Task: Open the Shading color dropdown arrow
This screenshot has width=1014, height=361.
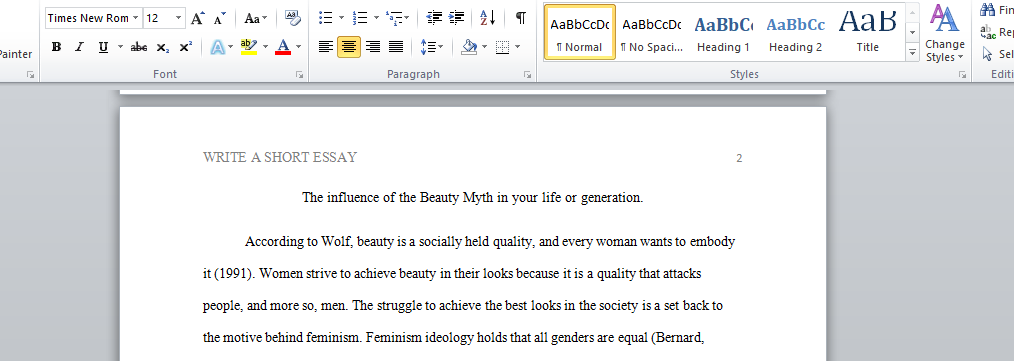Action: pos(485,47)
